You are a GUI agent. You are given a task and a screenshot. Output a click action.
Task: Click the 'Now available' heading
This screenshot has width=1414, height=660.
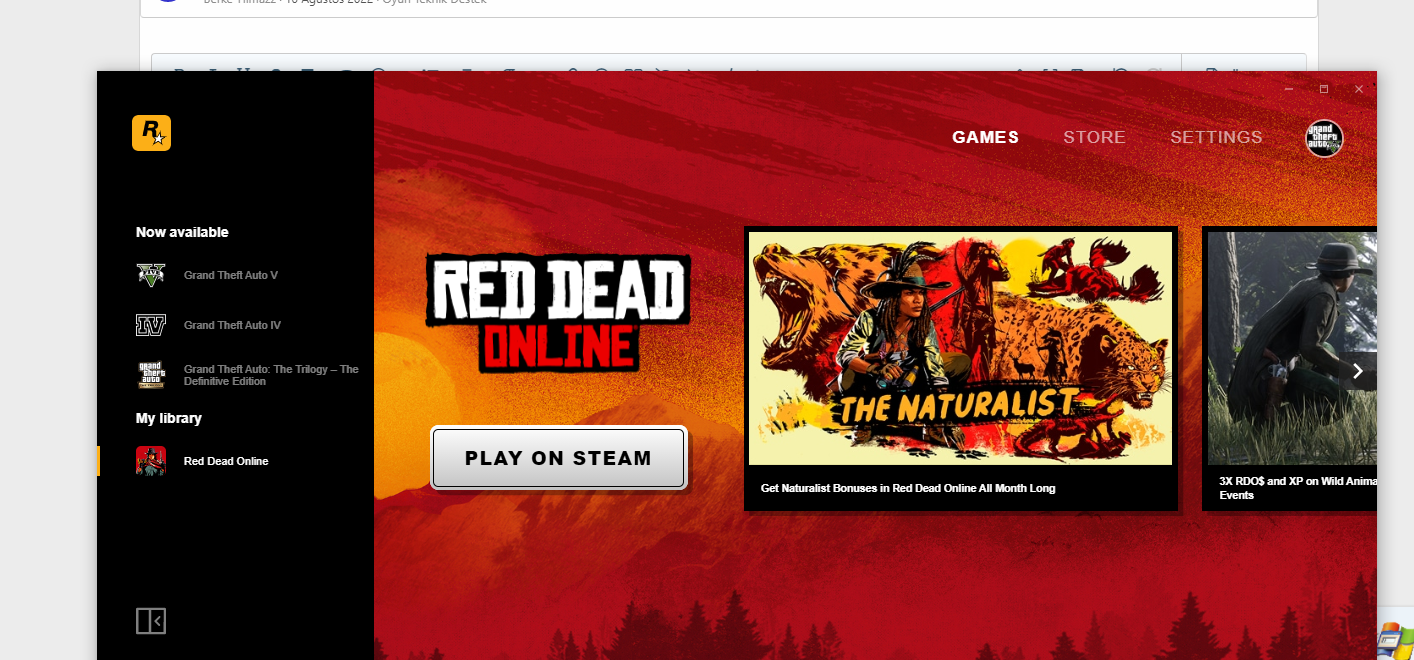click(x=182, y=232)
